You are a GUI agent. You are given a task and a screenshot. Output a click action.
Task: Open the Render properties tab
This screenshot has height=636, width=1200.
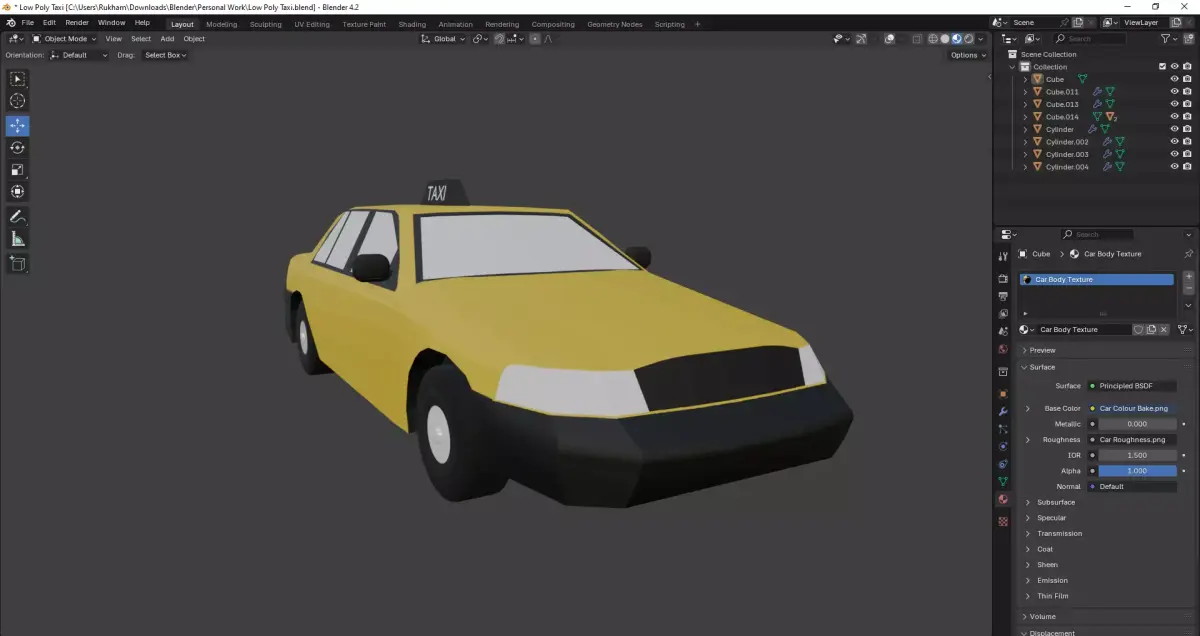(1003, 279)
